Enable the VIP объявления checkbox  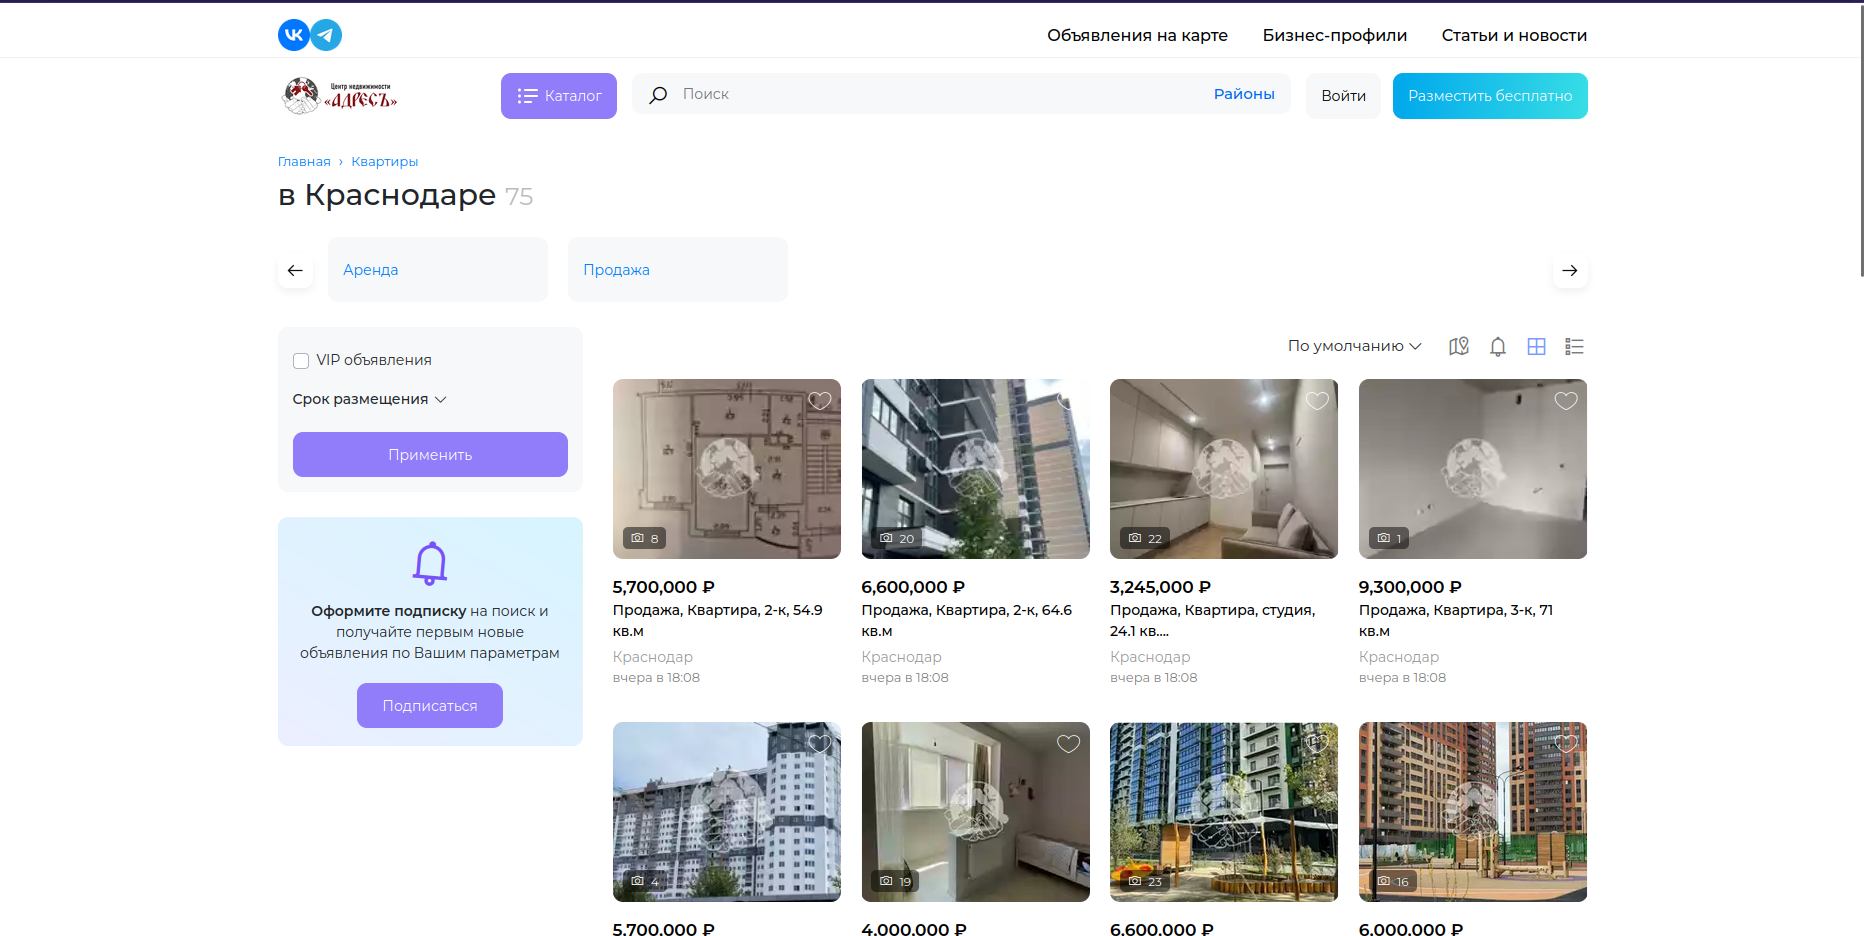301,361
